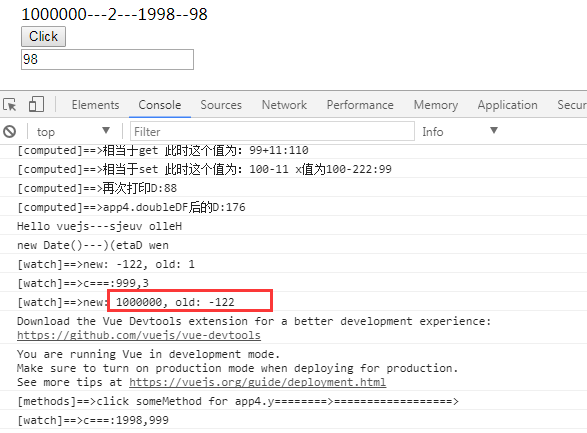Viewport: 587px width, 433px height.
Task: Switch to the Elements tab
Action: (x=95, y=105)
